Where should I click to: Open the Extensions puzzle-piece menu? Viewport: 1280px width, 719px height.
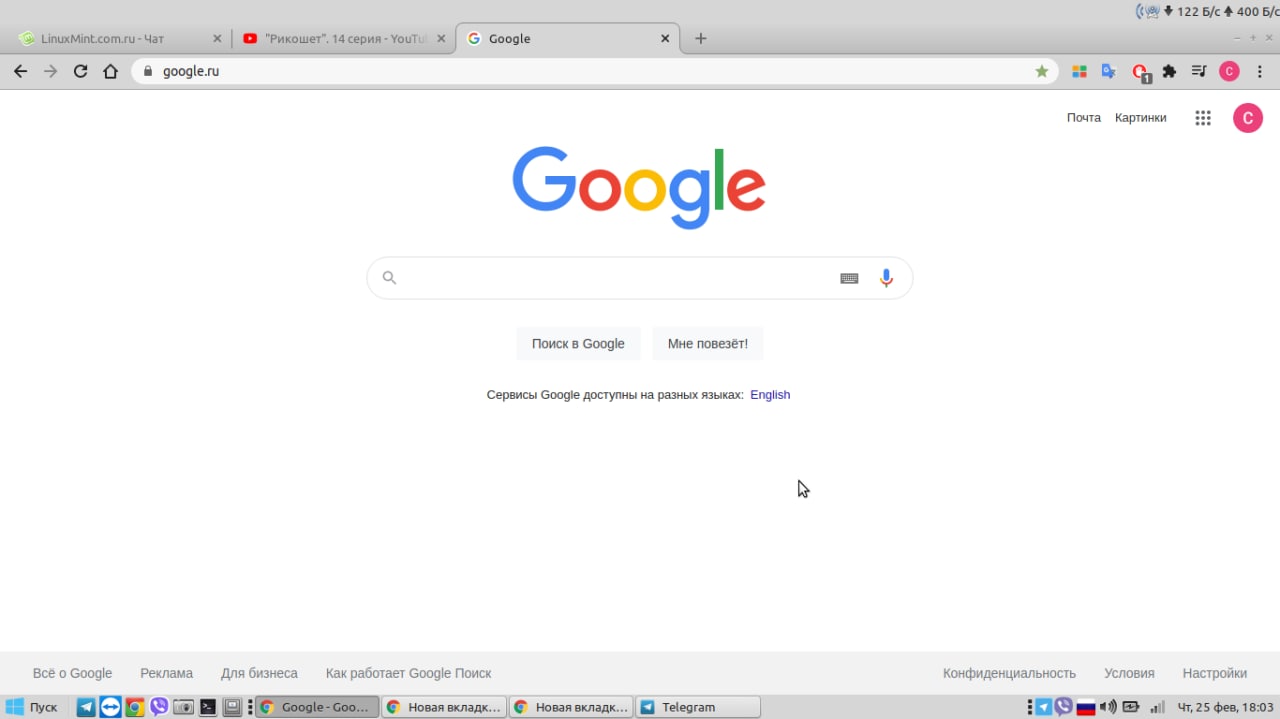[x=1169, y=71]
